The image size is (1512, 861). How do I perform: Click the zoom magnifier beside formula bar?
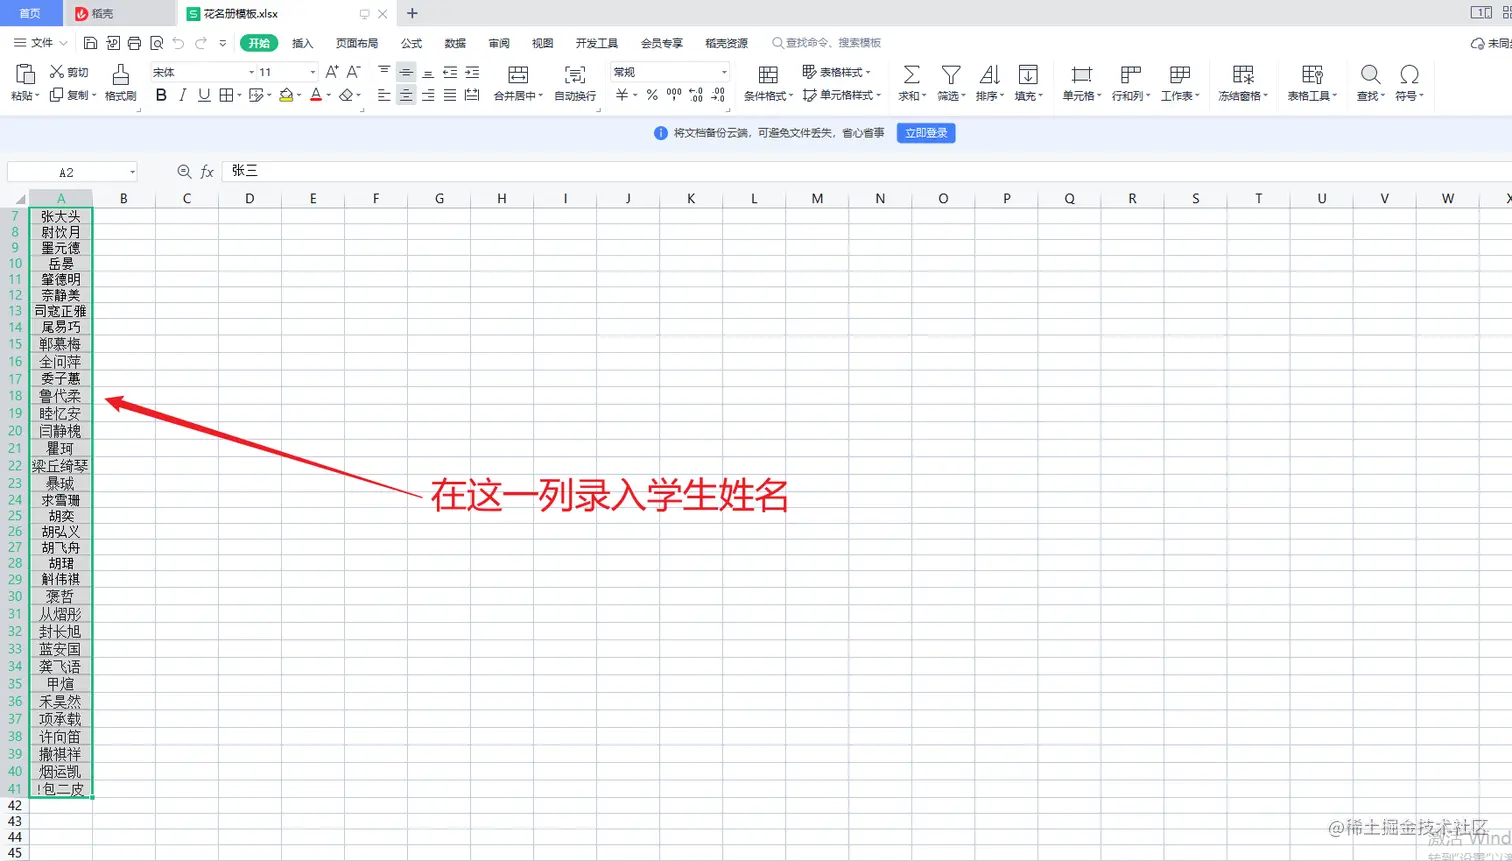(184, 172)
